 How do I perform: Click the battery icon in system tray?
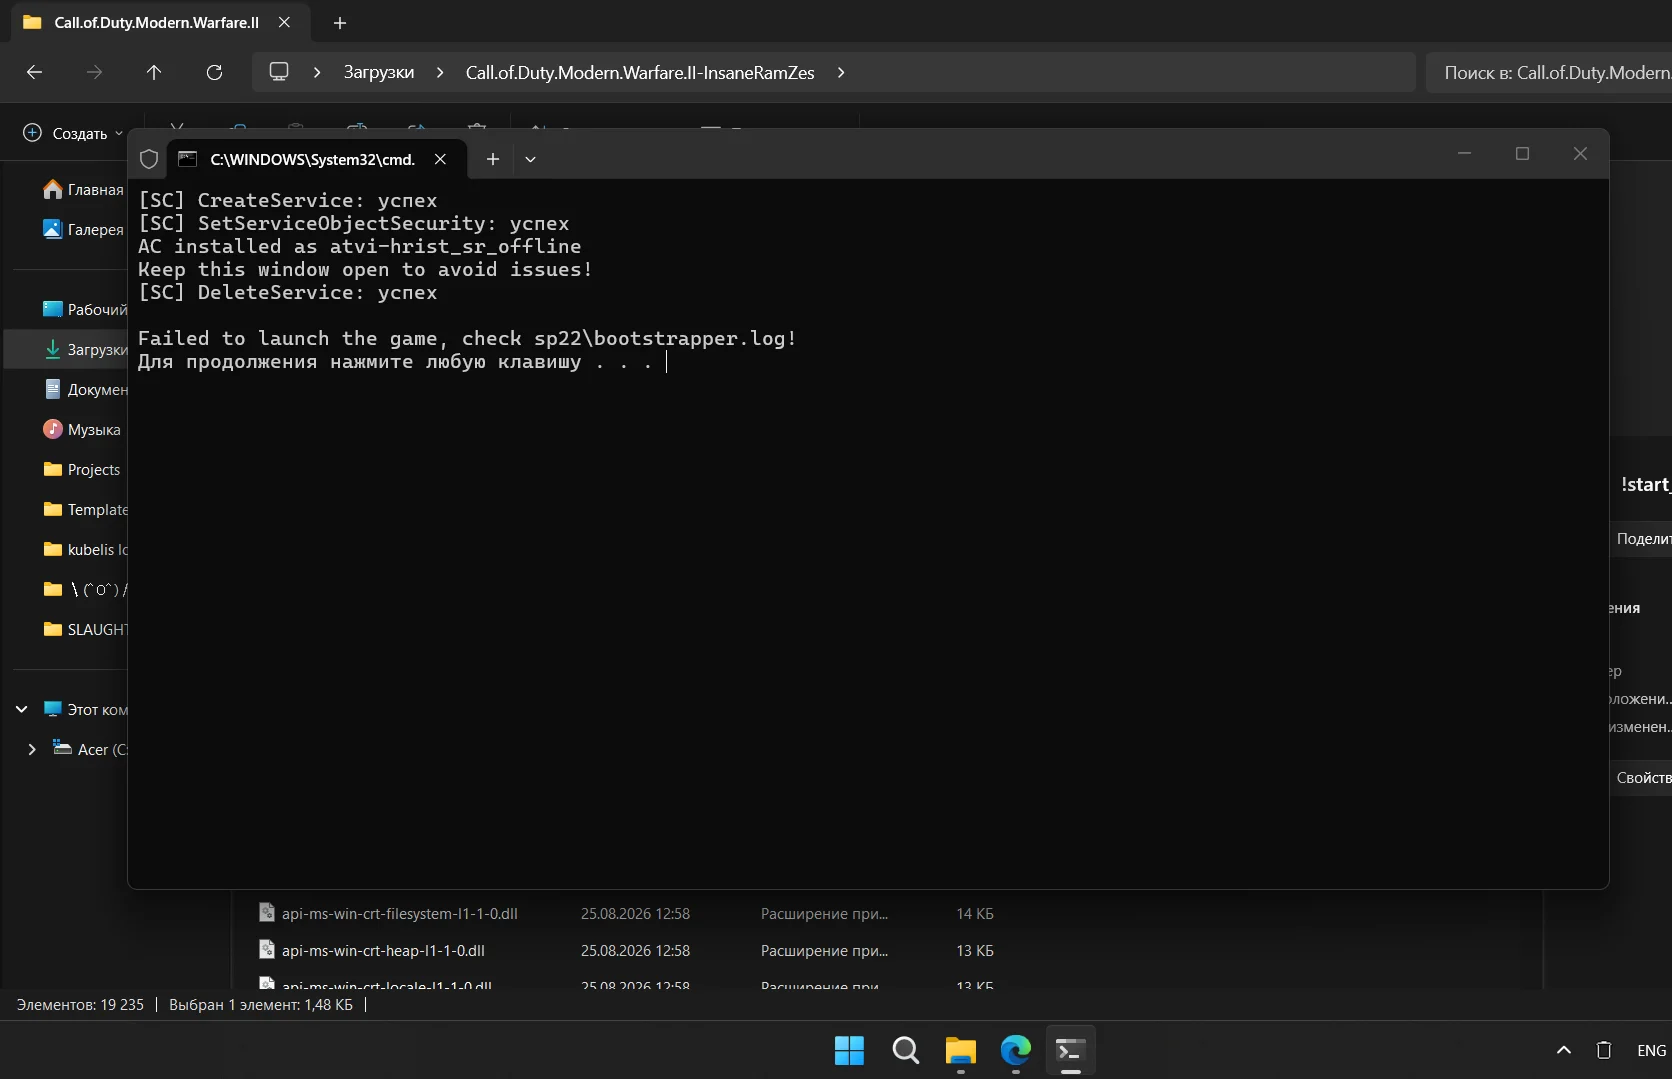click(1604, 1050)
